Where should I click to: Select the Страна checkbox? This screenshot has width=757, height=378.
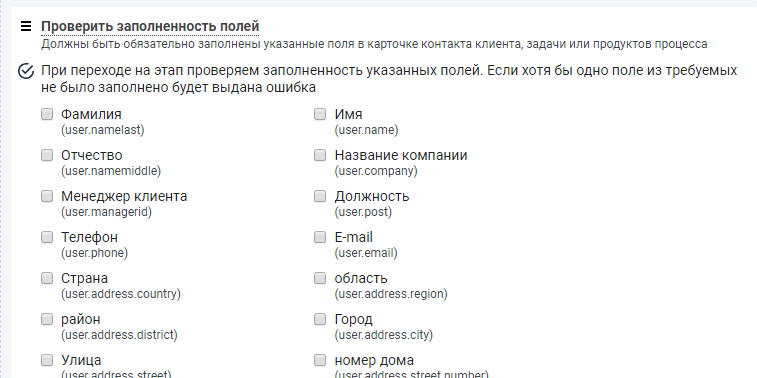tap(47, 278)
